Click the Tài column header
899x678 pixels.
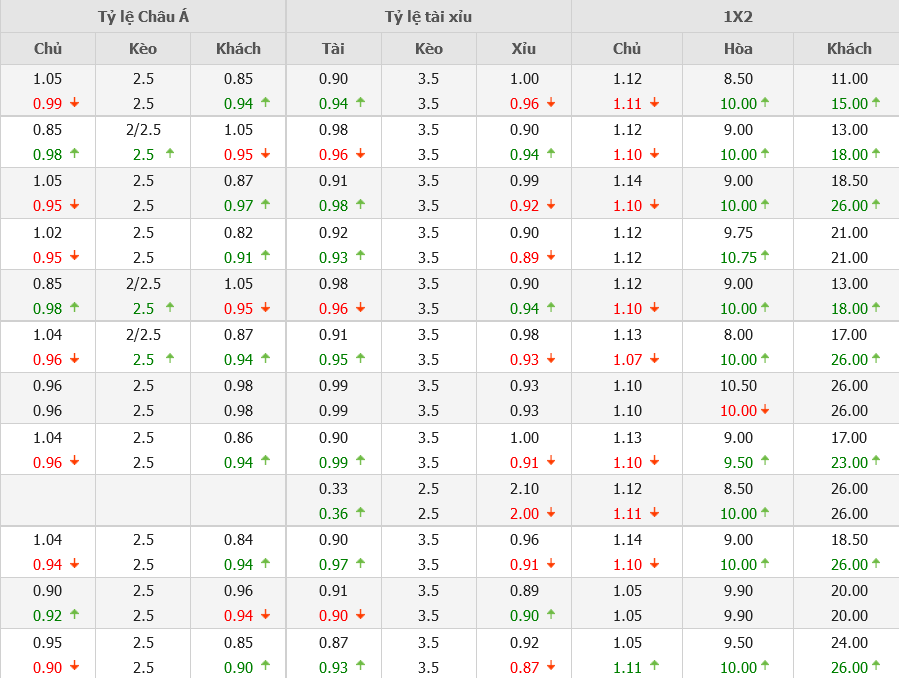[x=333, y=48]
